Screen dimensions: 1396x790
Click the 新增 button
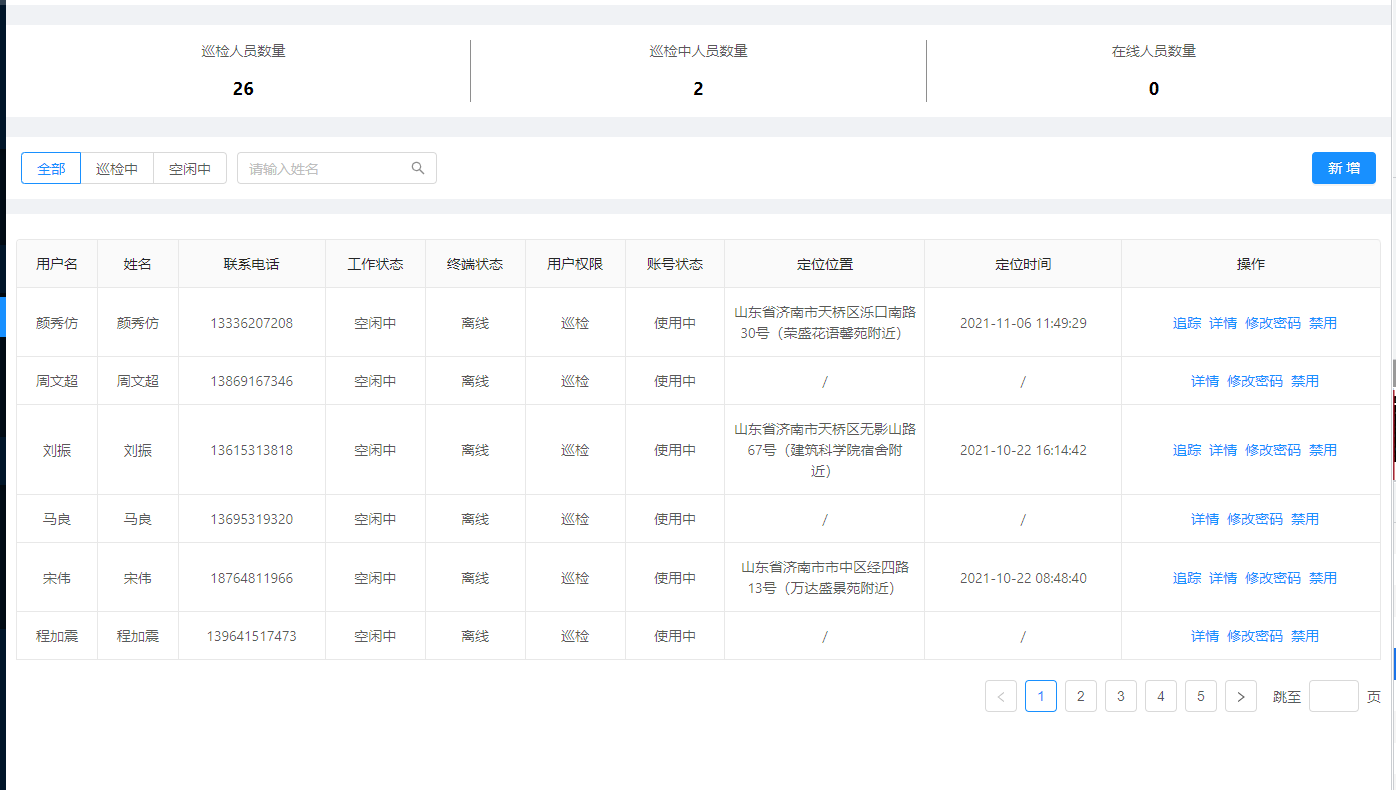(1343, 168)
